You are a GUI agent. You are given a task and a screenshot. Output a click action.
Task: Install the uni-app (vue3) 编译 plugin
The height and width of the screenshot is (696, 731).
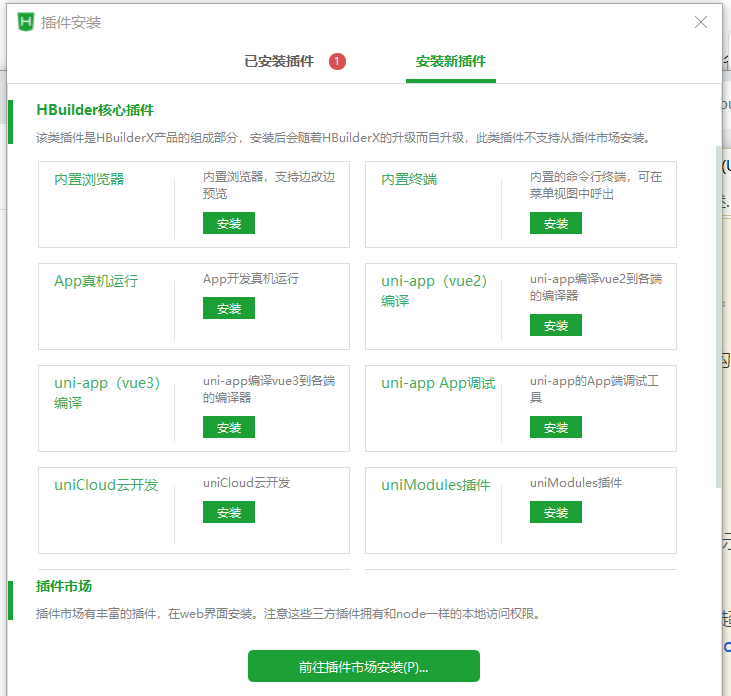point(229,427)
